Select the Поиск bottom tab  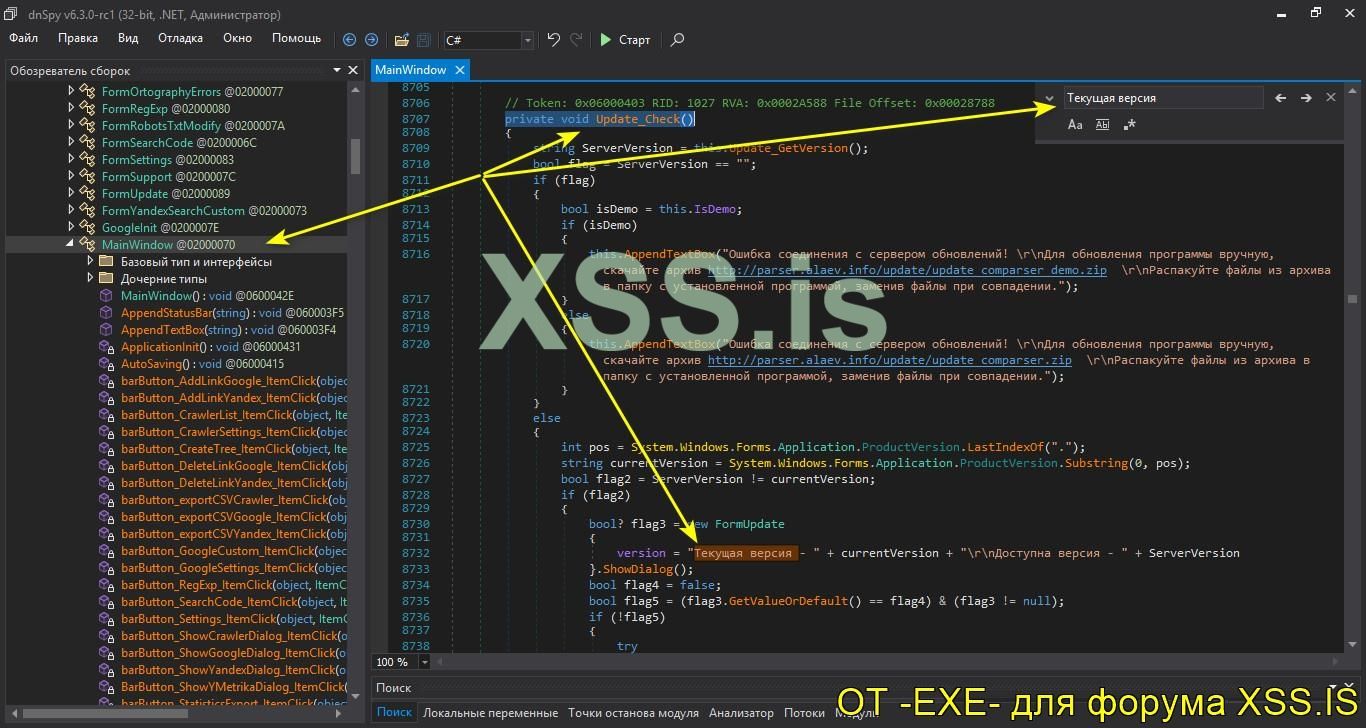[394, 713]
